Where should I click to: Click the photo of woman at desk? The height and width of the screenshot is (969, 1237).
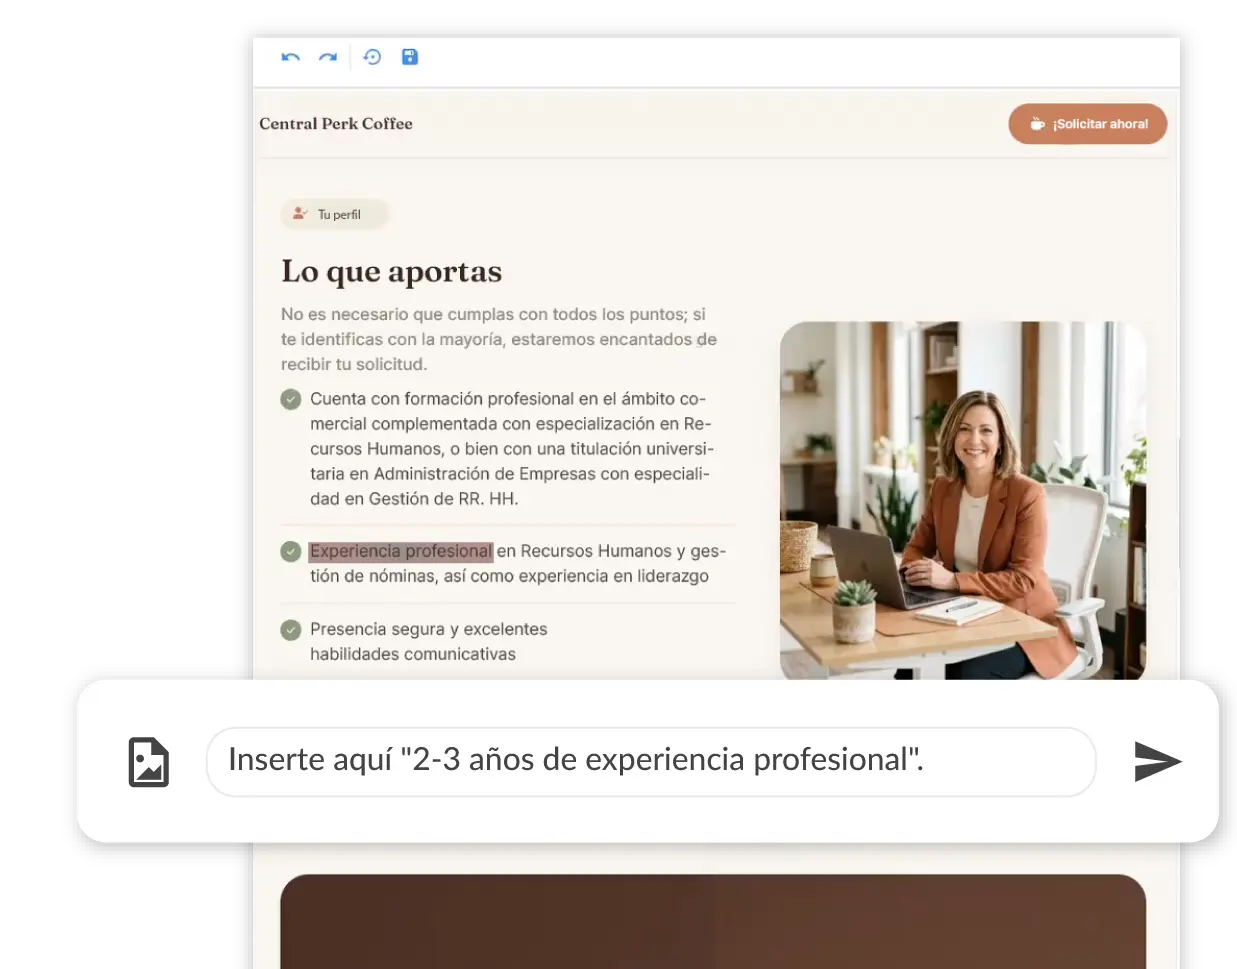coord(963,500)
